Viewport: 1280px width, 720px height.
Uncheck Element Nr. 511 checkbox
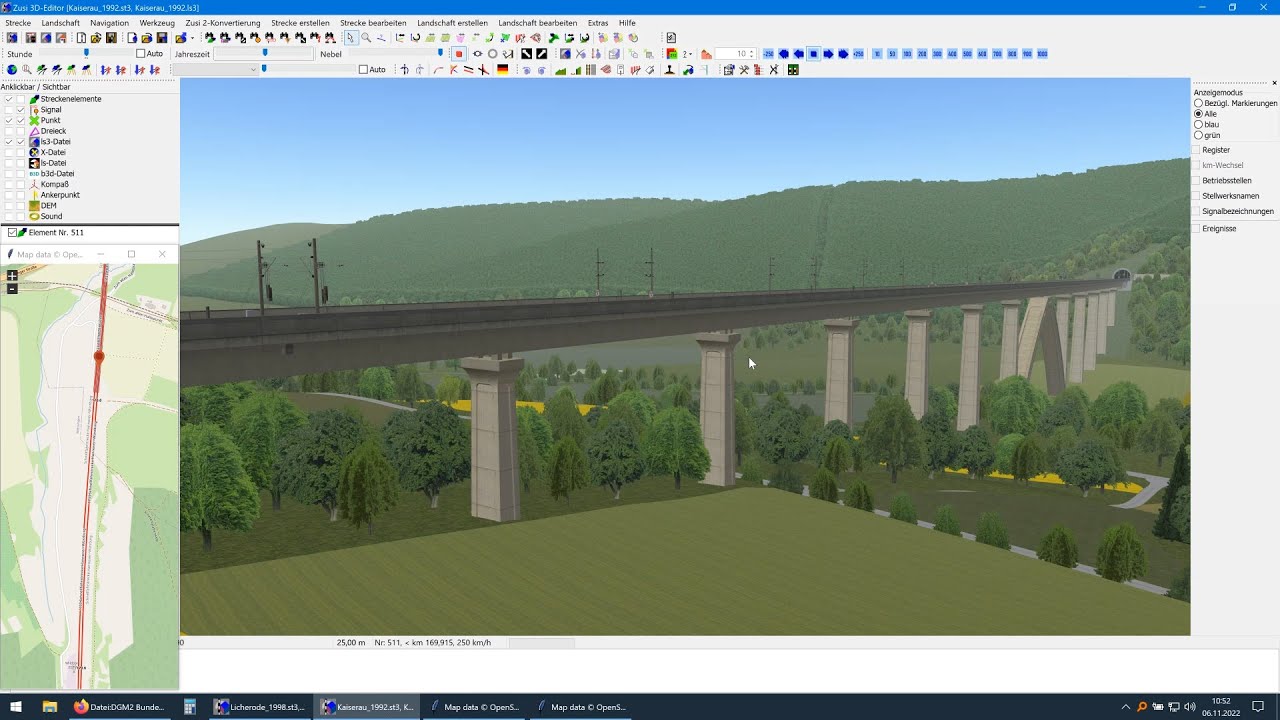point(12,232)
